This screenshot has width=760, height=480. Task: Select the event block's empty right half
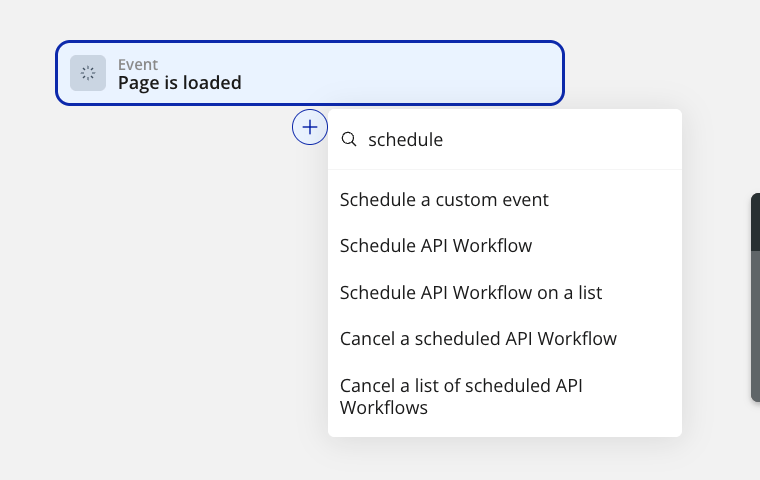(x=430, y=73)
